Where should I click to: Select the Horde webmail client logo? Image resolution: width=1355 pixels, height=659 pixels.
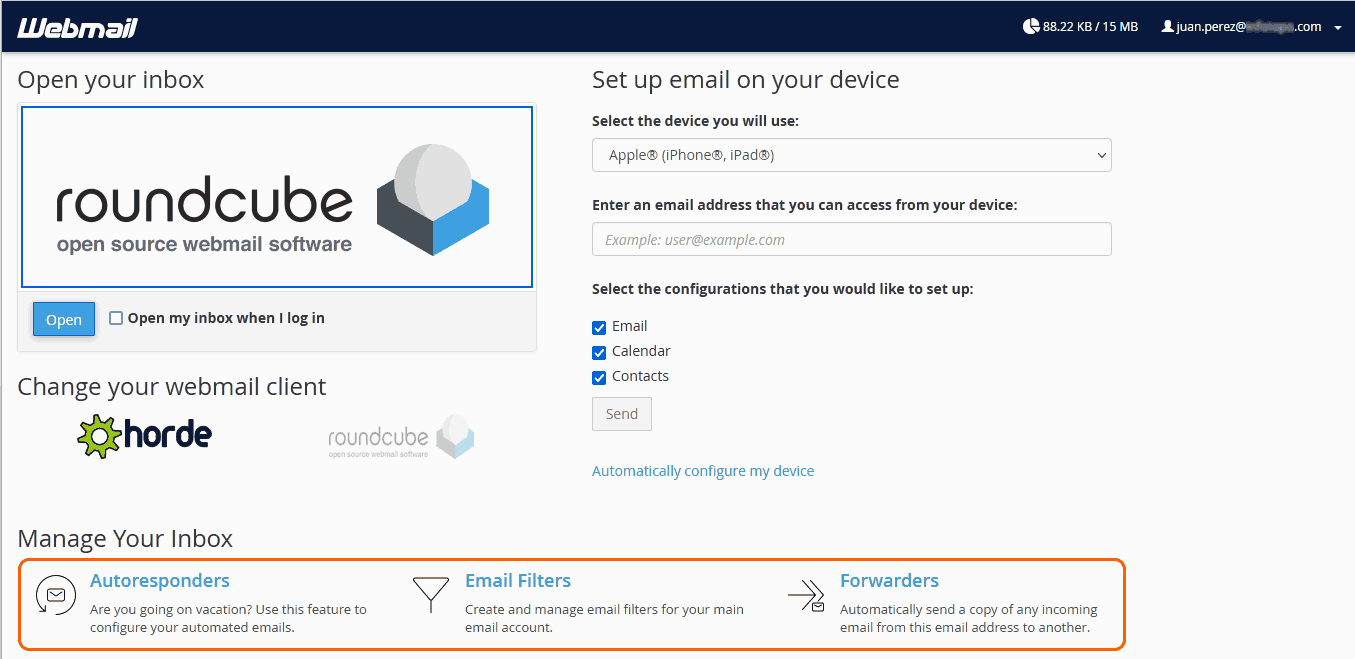(x=145, y=436)
